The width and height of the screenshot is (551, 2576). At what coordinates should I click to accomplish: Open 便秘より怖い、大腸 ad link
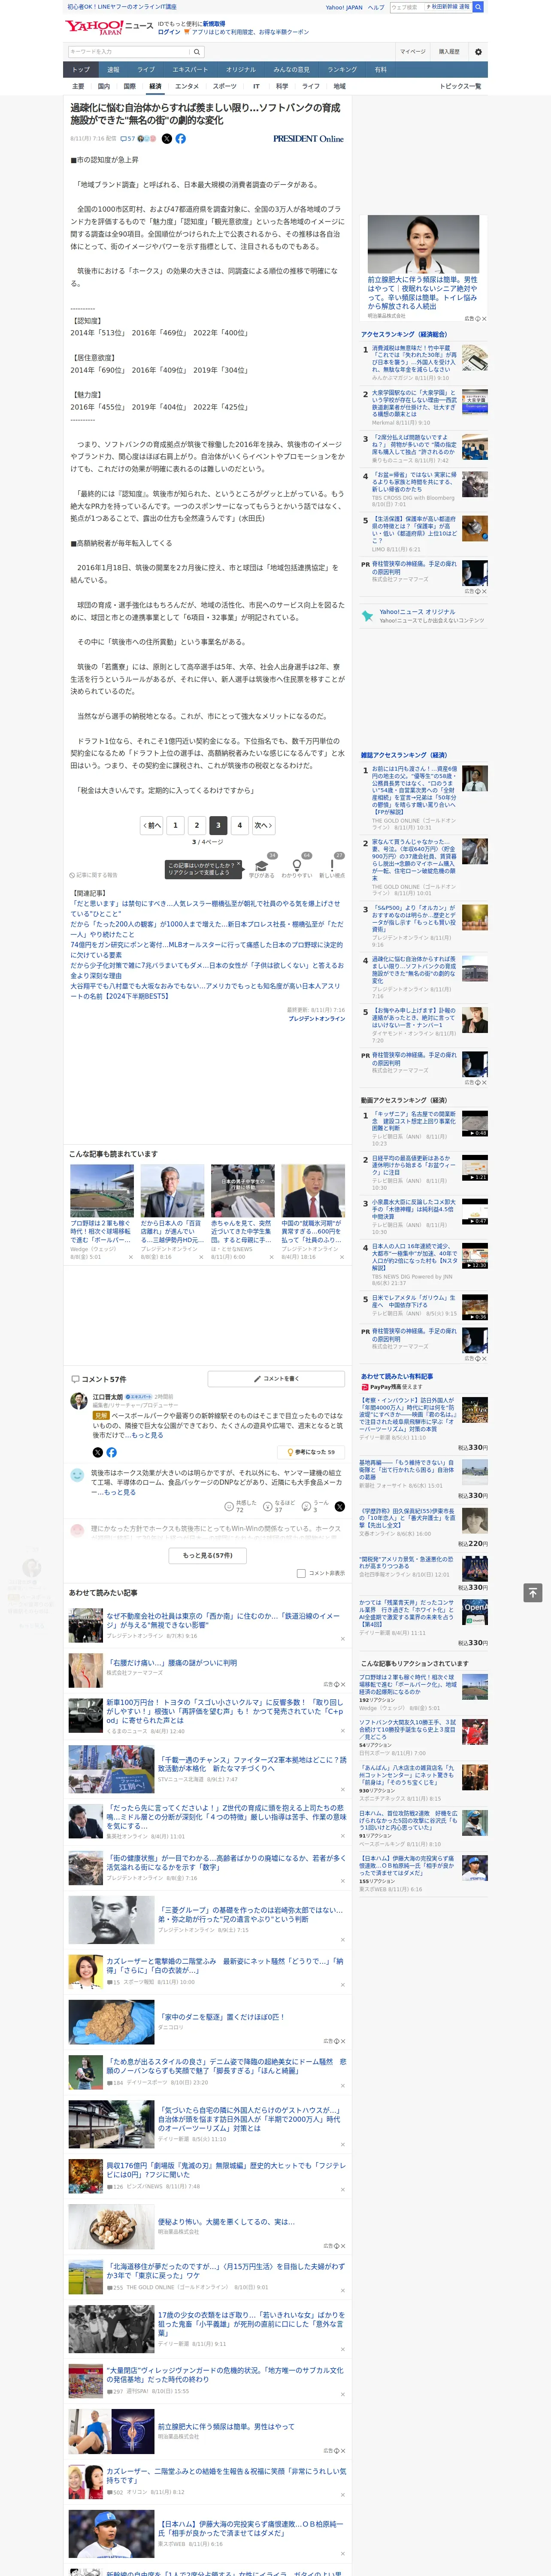[x=226, y=2221]
